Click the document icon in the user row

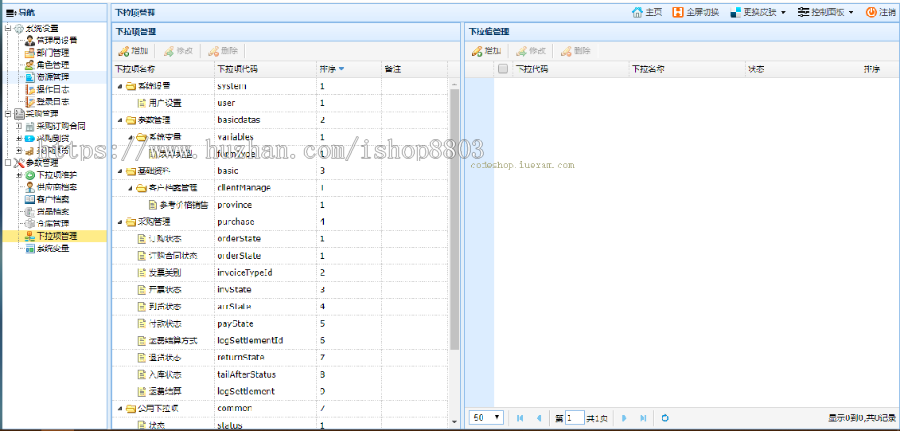tap(142, 103)
